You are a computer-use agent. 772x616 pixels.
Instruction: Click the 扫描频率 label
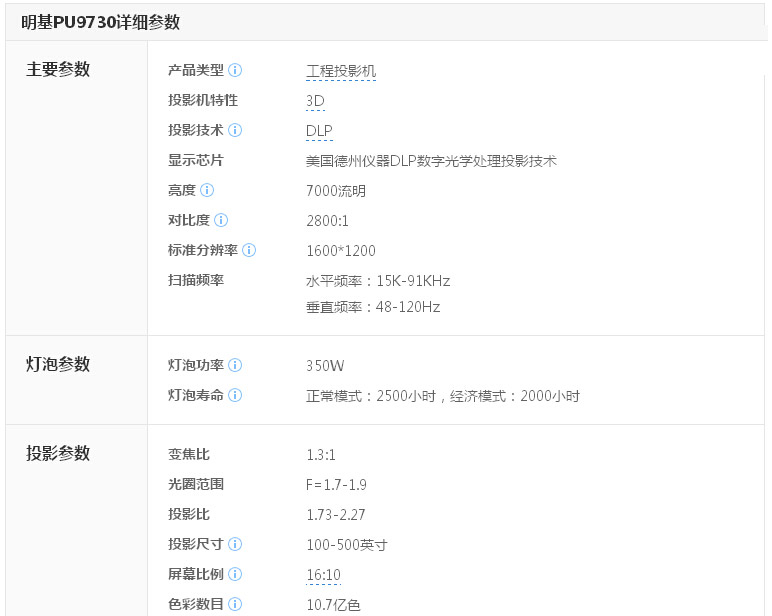196,280
